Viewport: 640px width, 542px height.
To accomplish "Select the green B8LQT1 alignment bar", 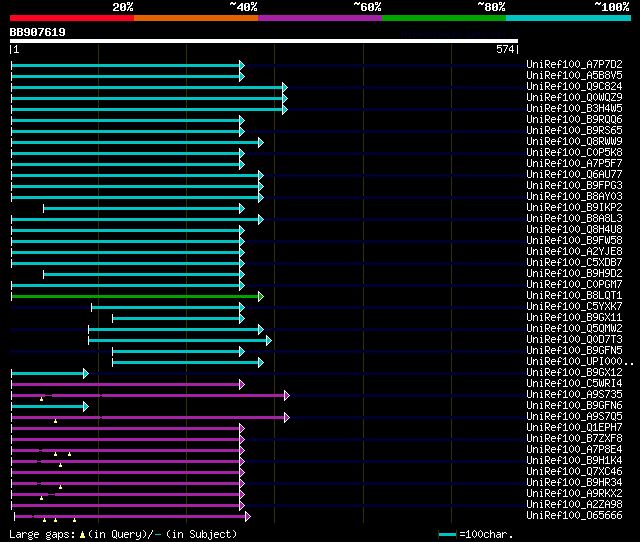I will [x=138, y=297].
